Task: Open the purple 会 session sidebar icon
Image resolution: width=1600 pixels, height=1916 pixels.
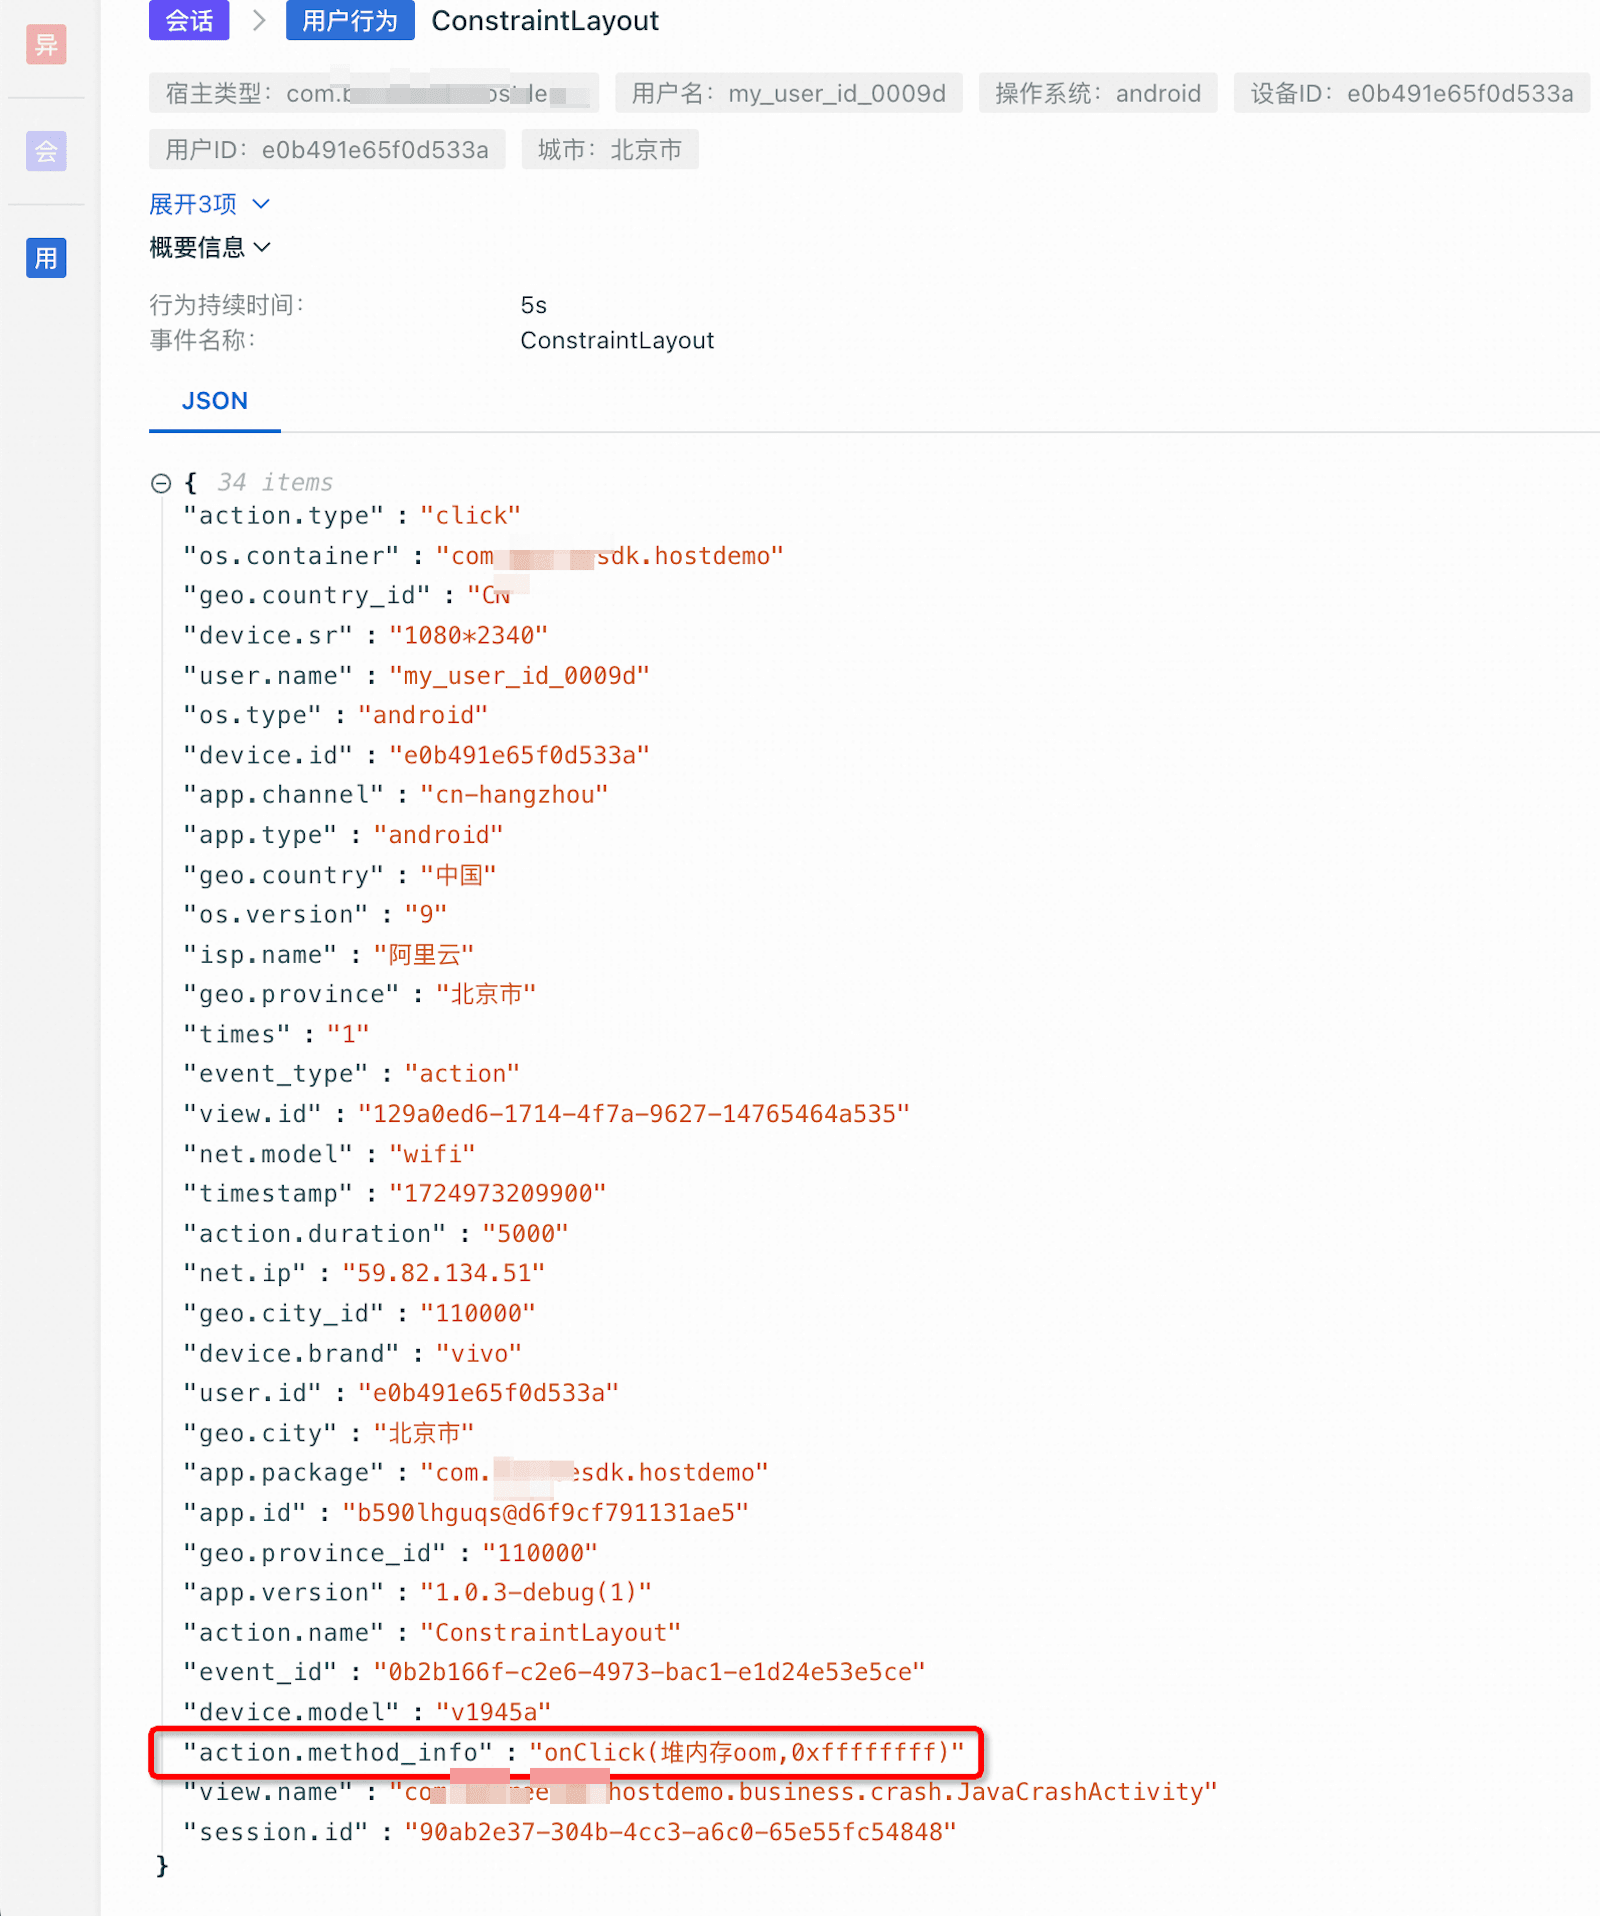Action: click(x=46, y=151)
